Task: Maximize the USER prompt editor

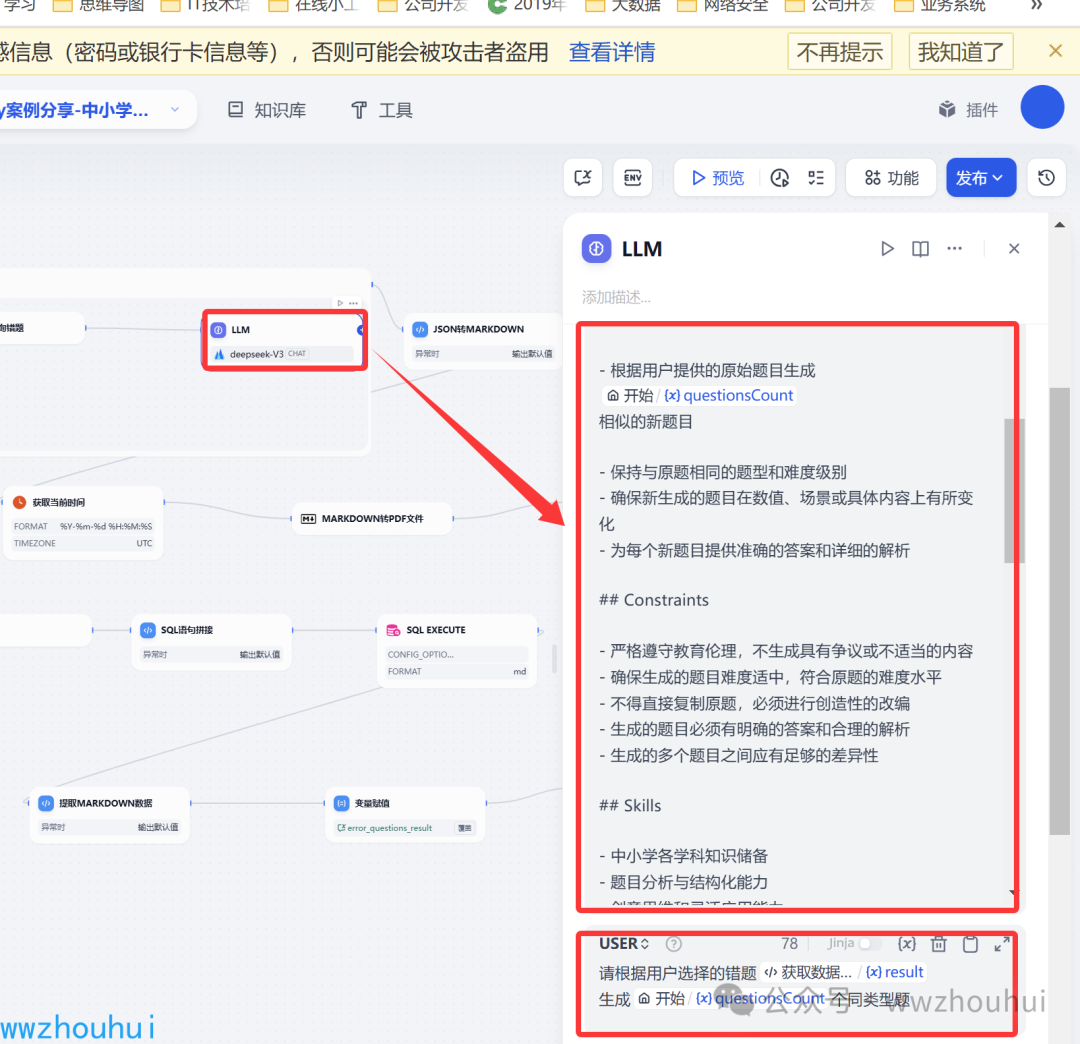Action: point(1002,943)
